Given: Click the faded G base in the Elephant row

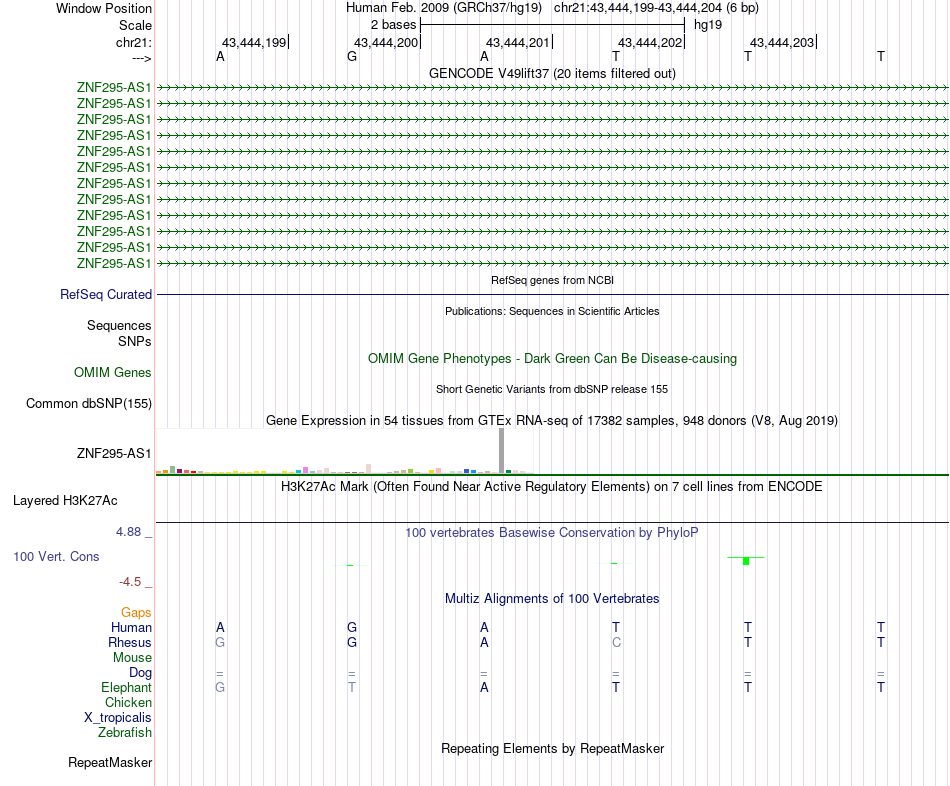Looking at the screenshot, I should 220,687.
